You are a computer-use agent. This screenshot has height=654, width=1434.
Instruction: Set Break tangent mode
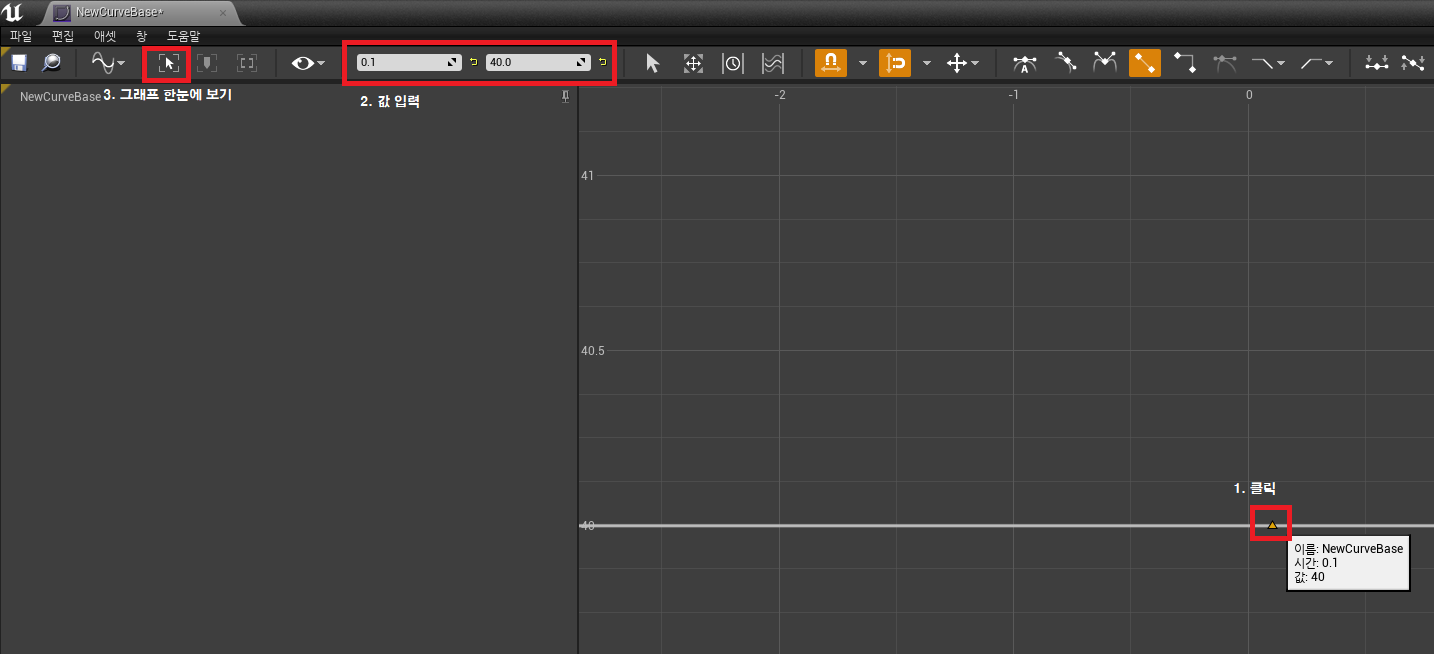click(x=1104, y=63)
